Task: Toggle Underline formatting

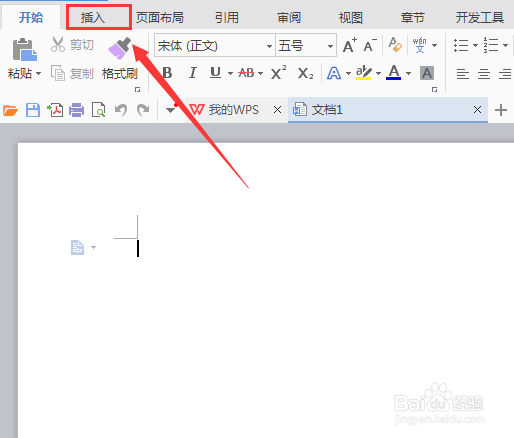Action: (215, 73)
